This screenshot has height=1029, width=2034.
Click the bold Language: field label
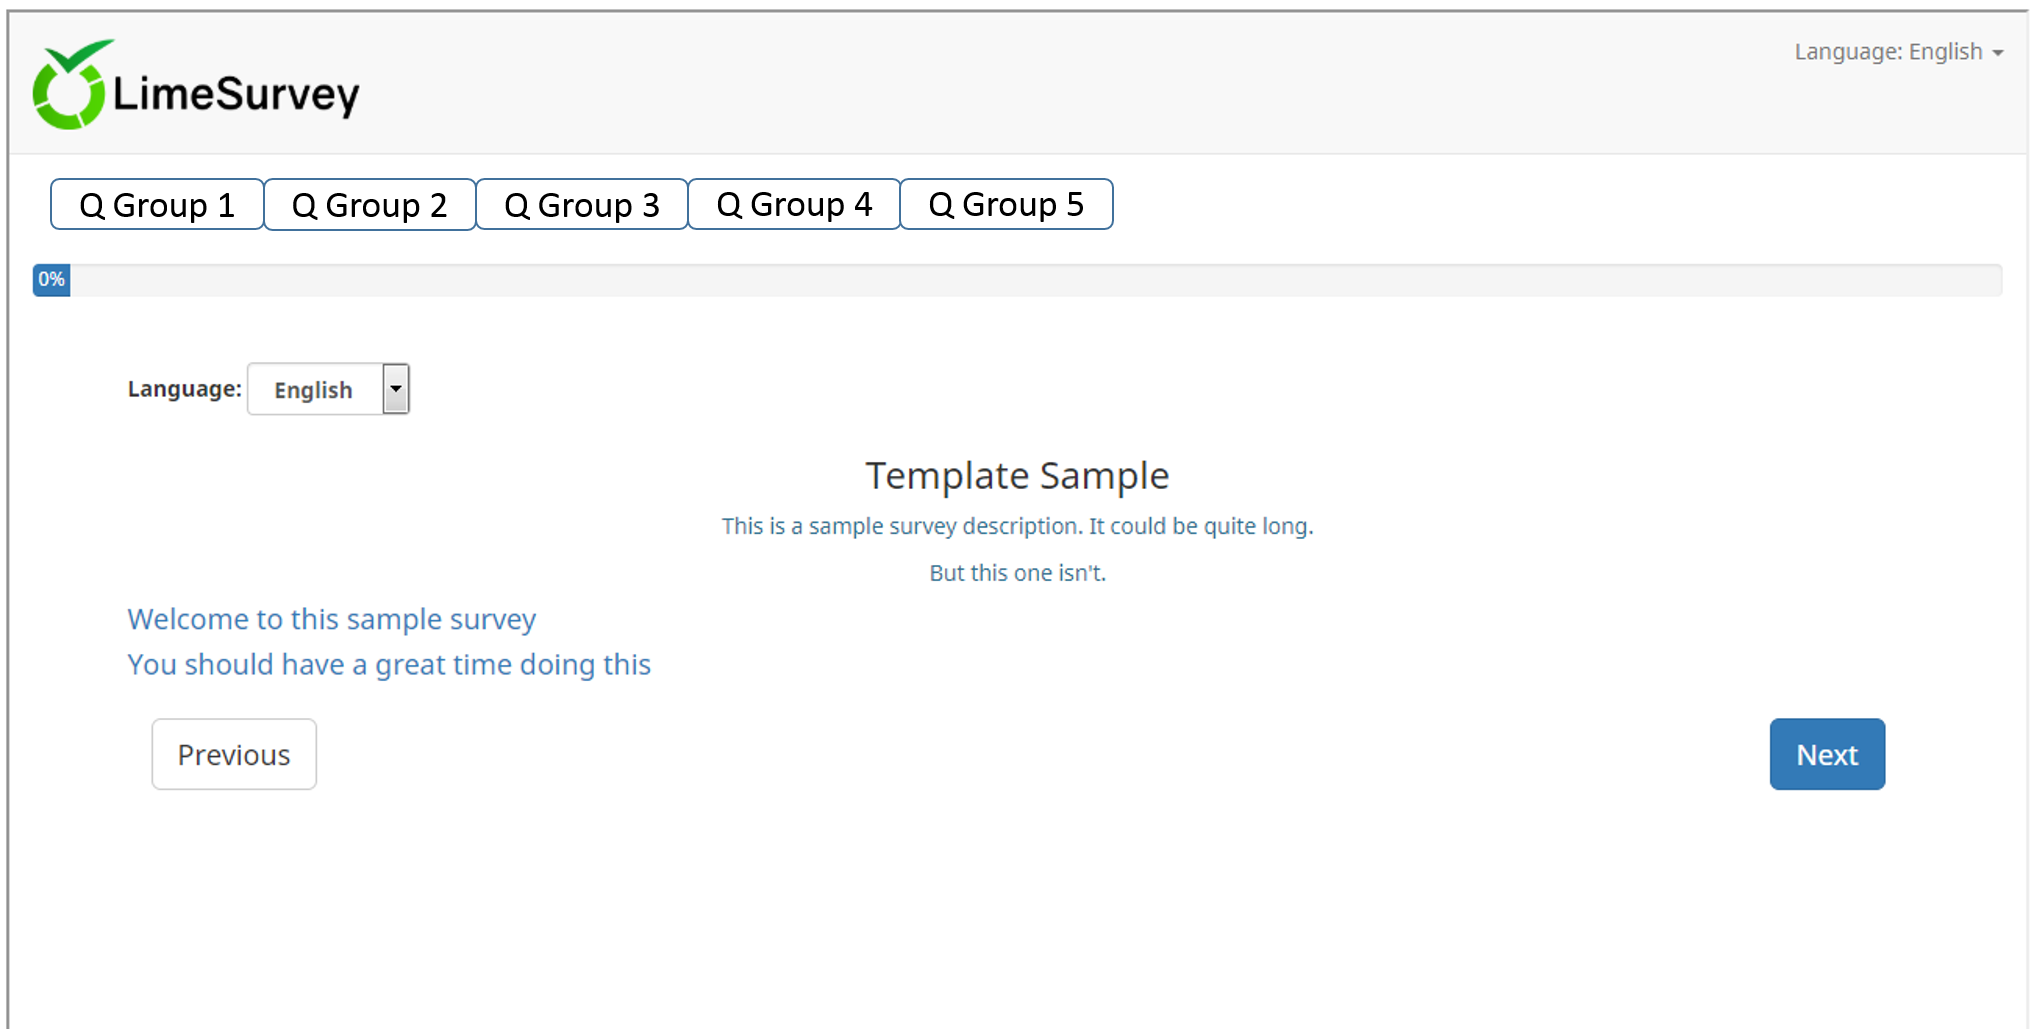coord(184,389)
